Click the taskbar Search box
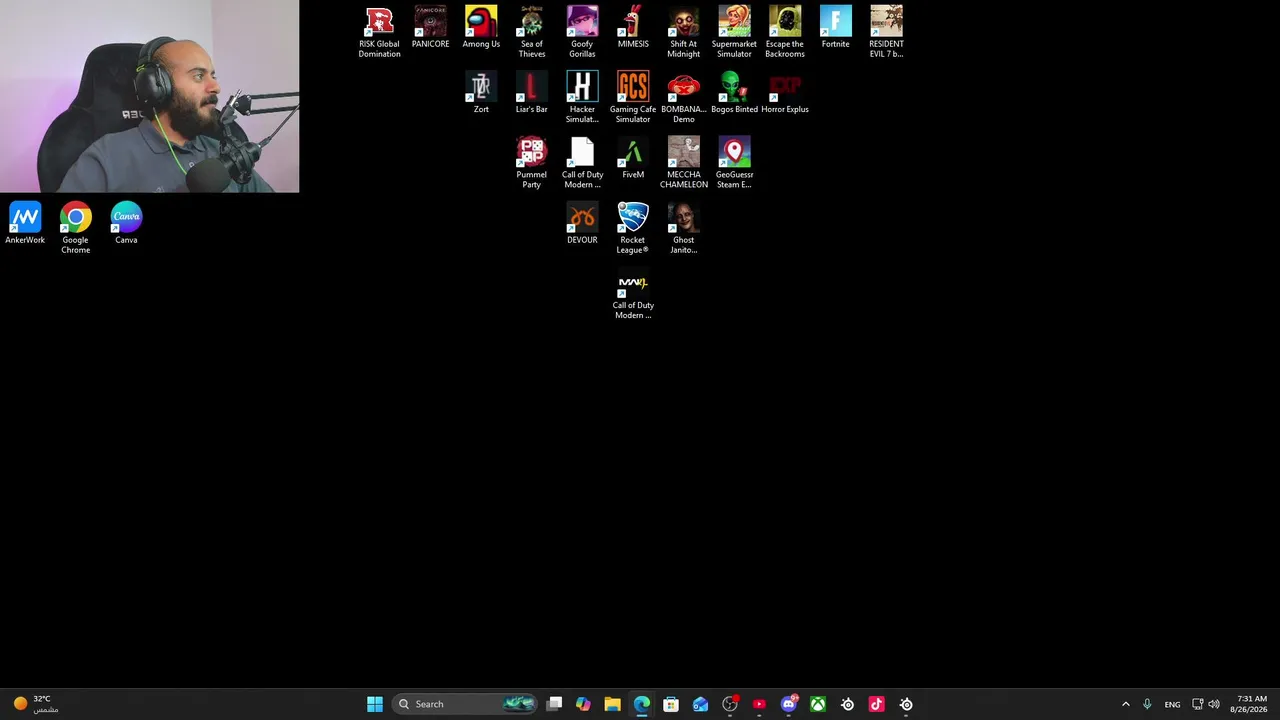1280x720 pixels. 466,704
